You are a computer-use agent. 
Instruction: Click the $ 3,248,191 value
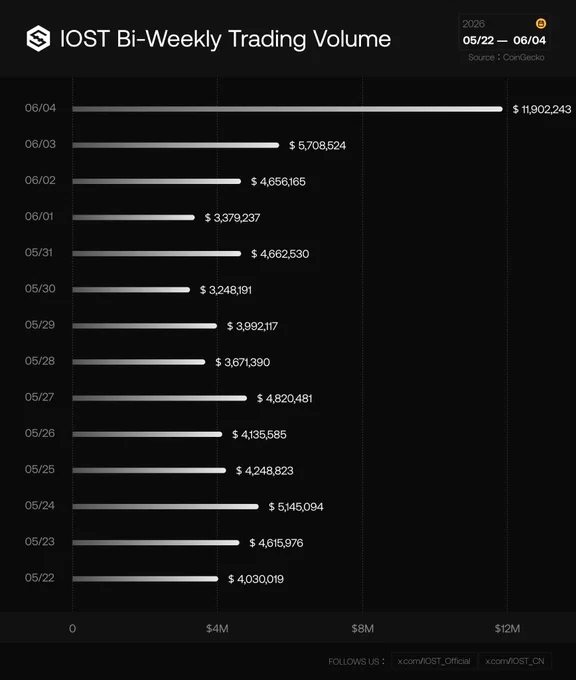226,290
